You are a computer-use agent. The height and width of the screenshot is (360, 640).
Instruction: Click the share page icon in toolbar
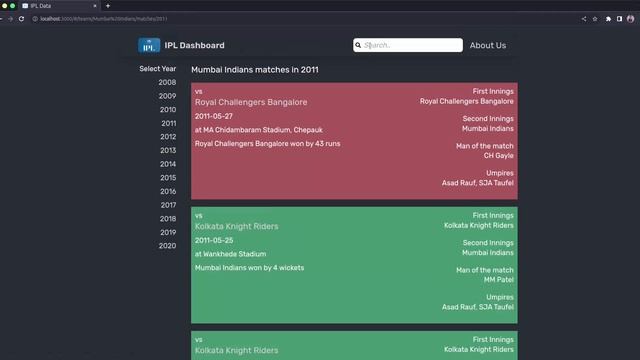tap(584, 19)
